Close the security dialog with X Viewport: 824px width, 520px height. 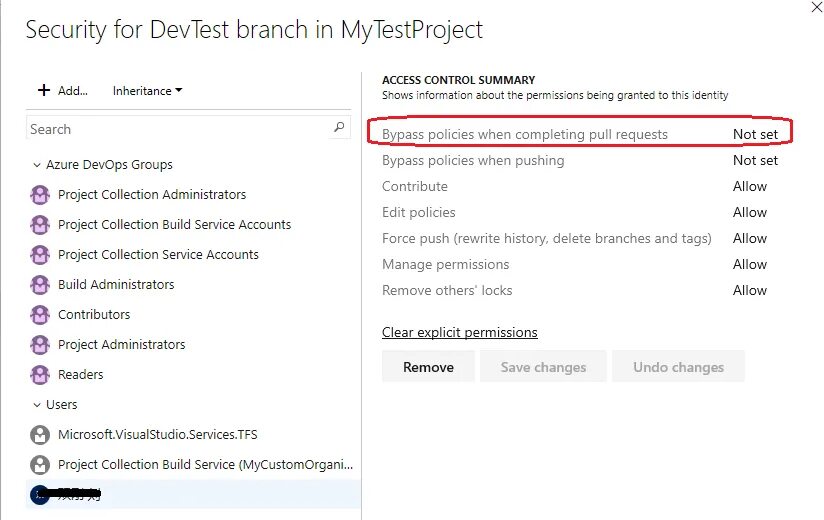(x=817, y=6)
